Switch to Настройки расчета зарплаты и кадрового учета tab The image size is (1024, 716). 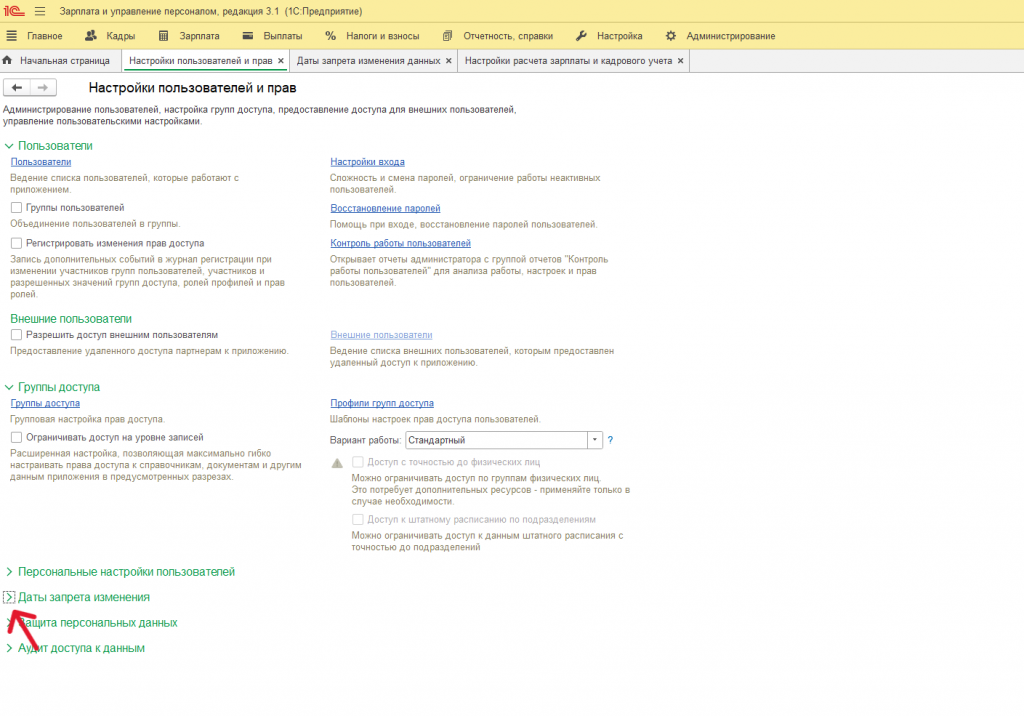click(568, 61)
